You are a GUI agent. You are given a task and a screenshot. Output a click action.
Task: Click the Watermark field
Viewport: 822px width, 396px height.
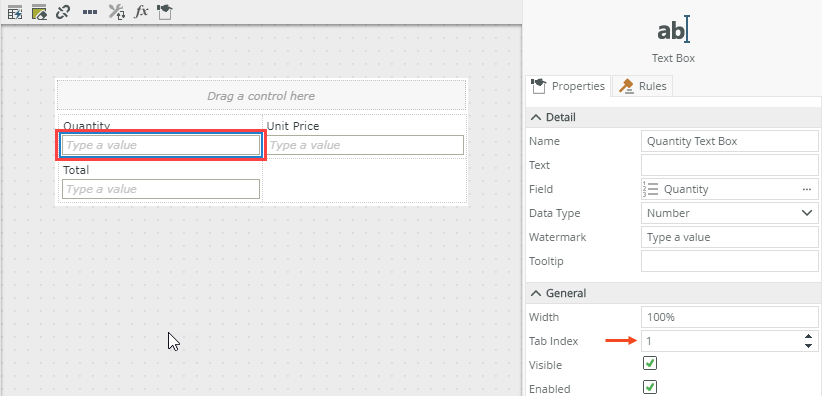click(x=729, y=237)
